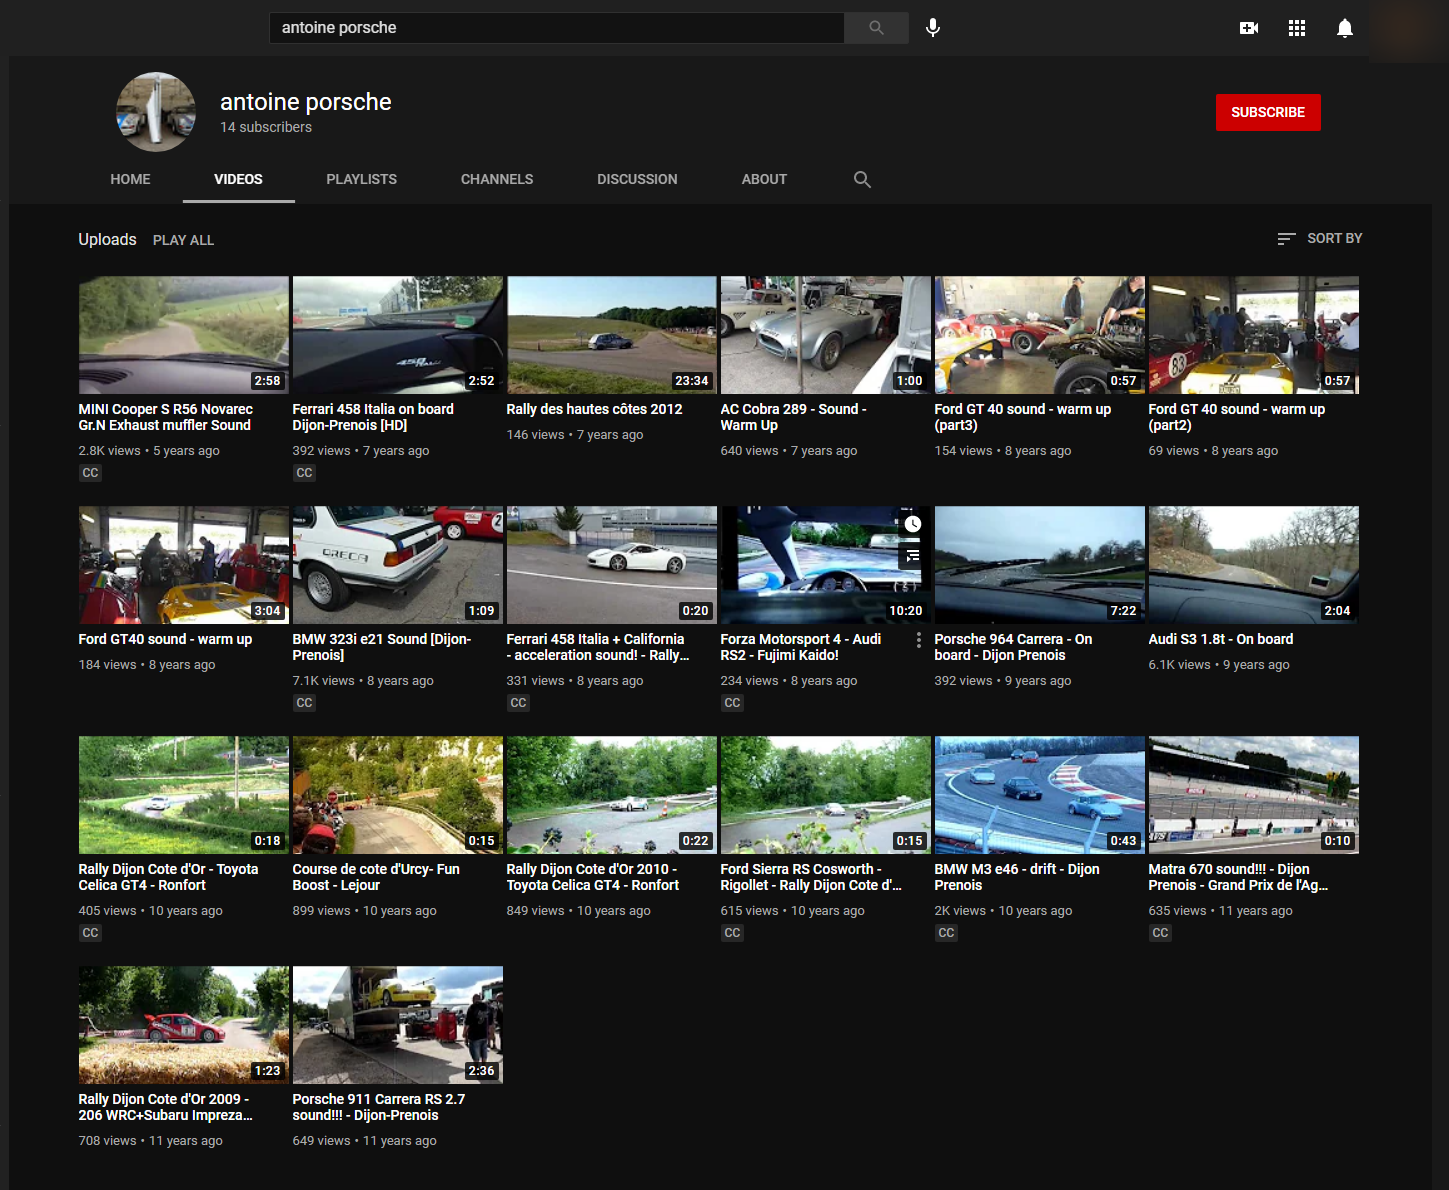Click the channel search magnifier icon

pyautogui.click(x=862, y=179)
